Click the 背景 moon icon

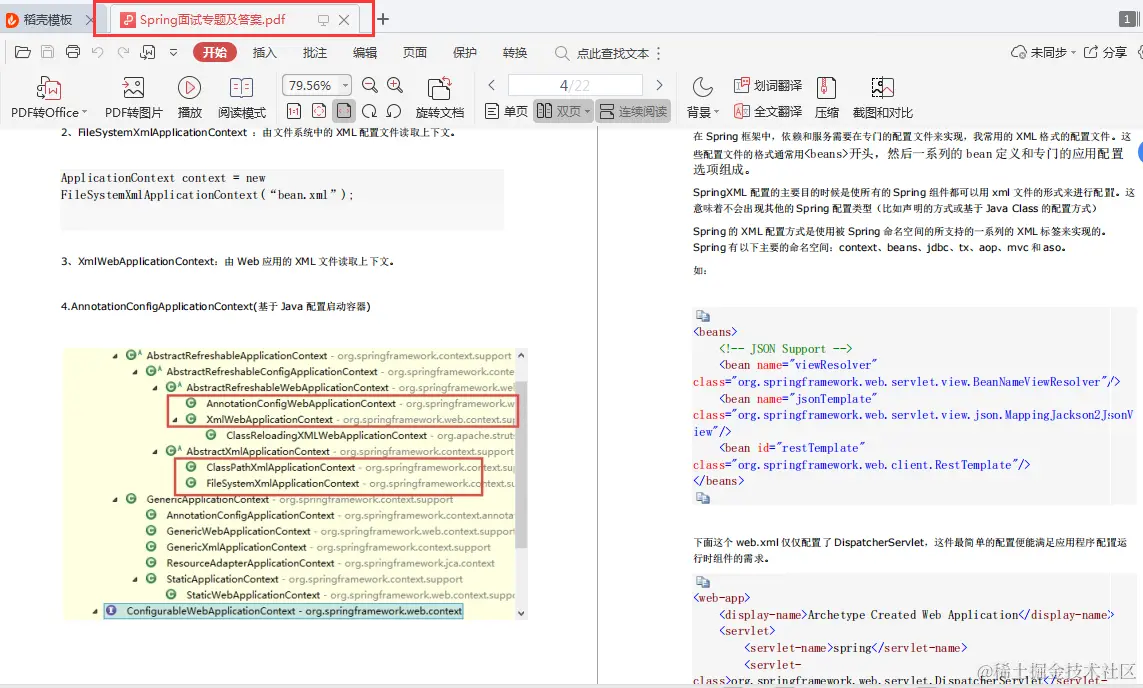(x=703, y=87)
